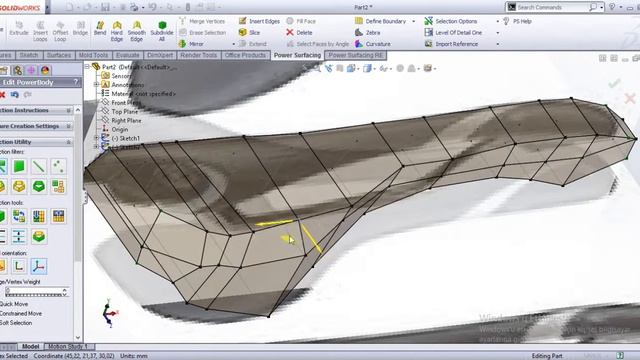The image size is (640, 360).
Task: Switch to the Render Tools tab
Action: pyautogui.click(x=199, y=55)
